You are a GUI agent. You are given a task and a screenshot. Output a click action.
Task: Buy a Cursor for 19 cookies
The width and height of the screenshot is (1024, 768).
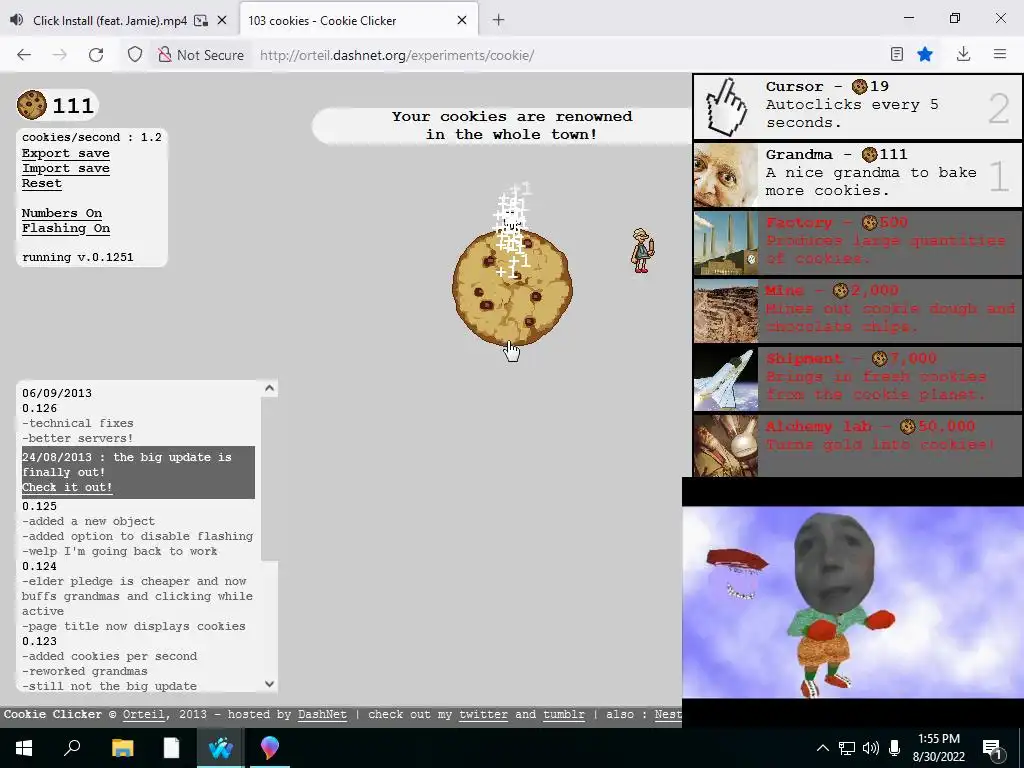click(857, 106)
